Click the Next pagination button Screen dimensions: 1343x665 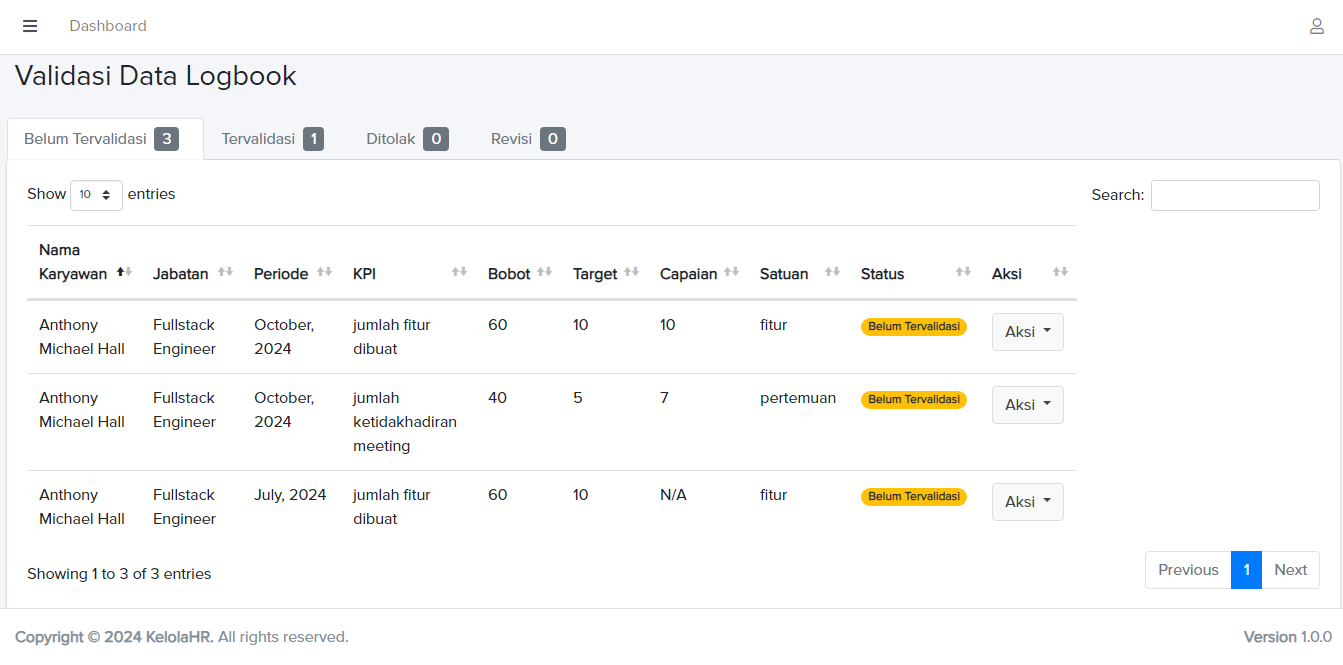1290,570
